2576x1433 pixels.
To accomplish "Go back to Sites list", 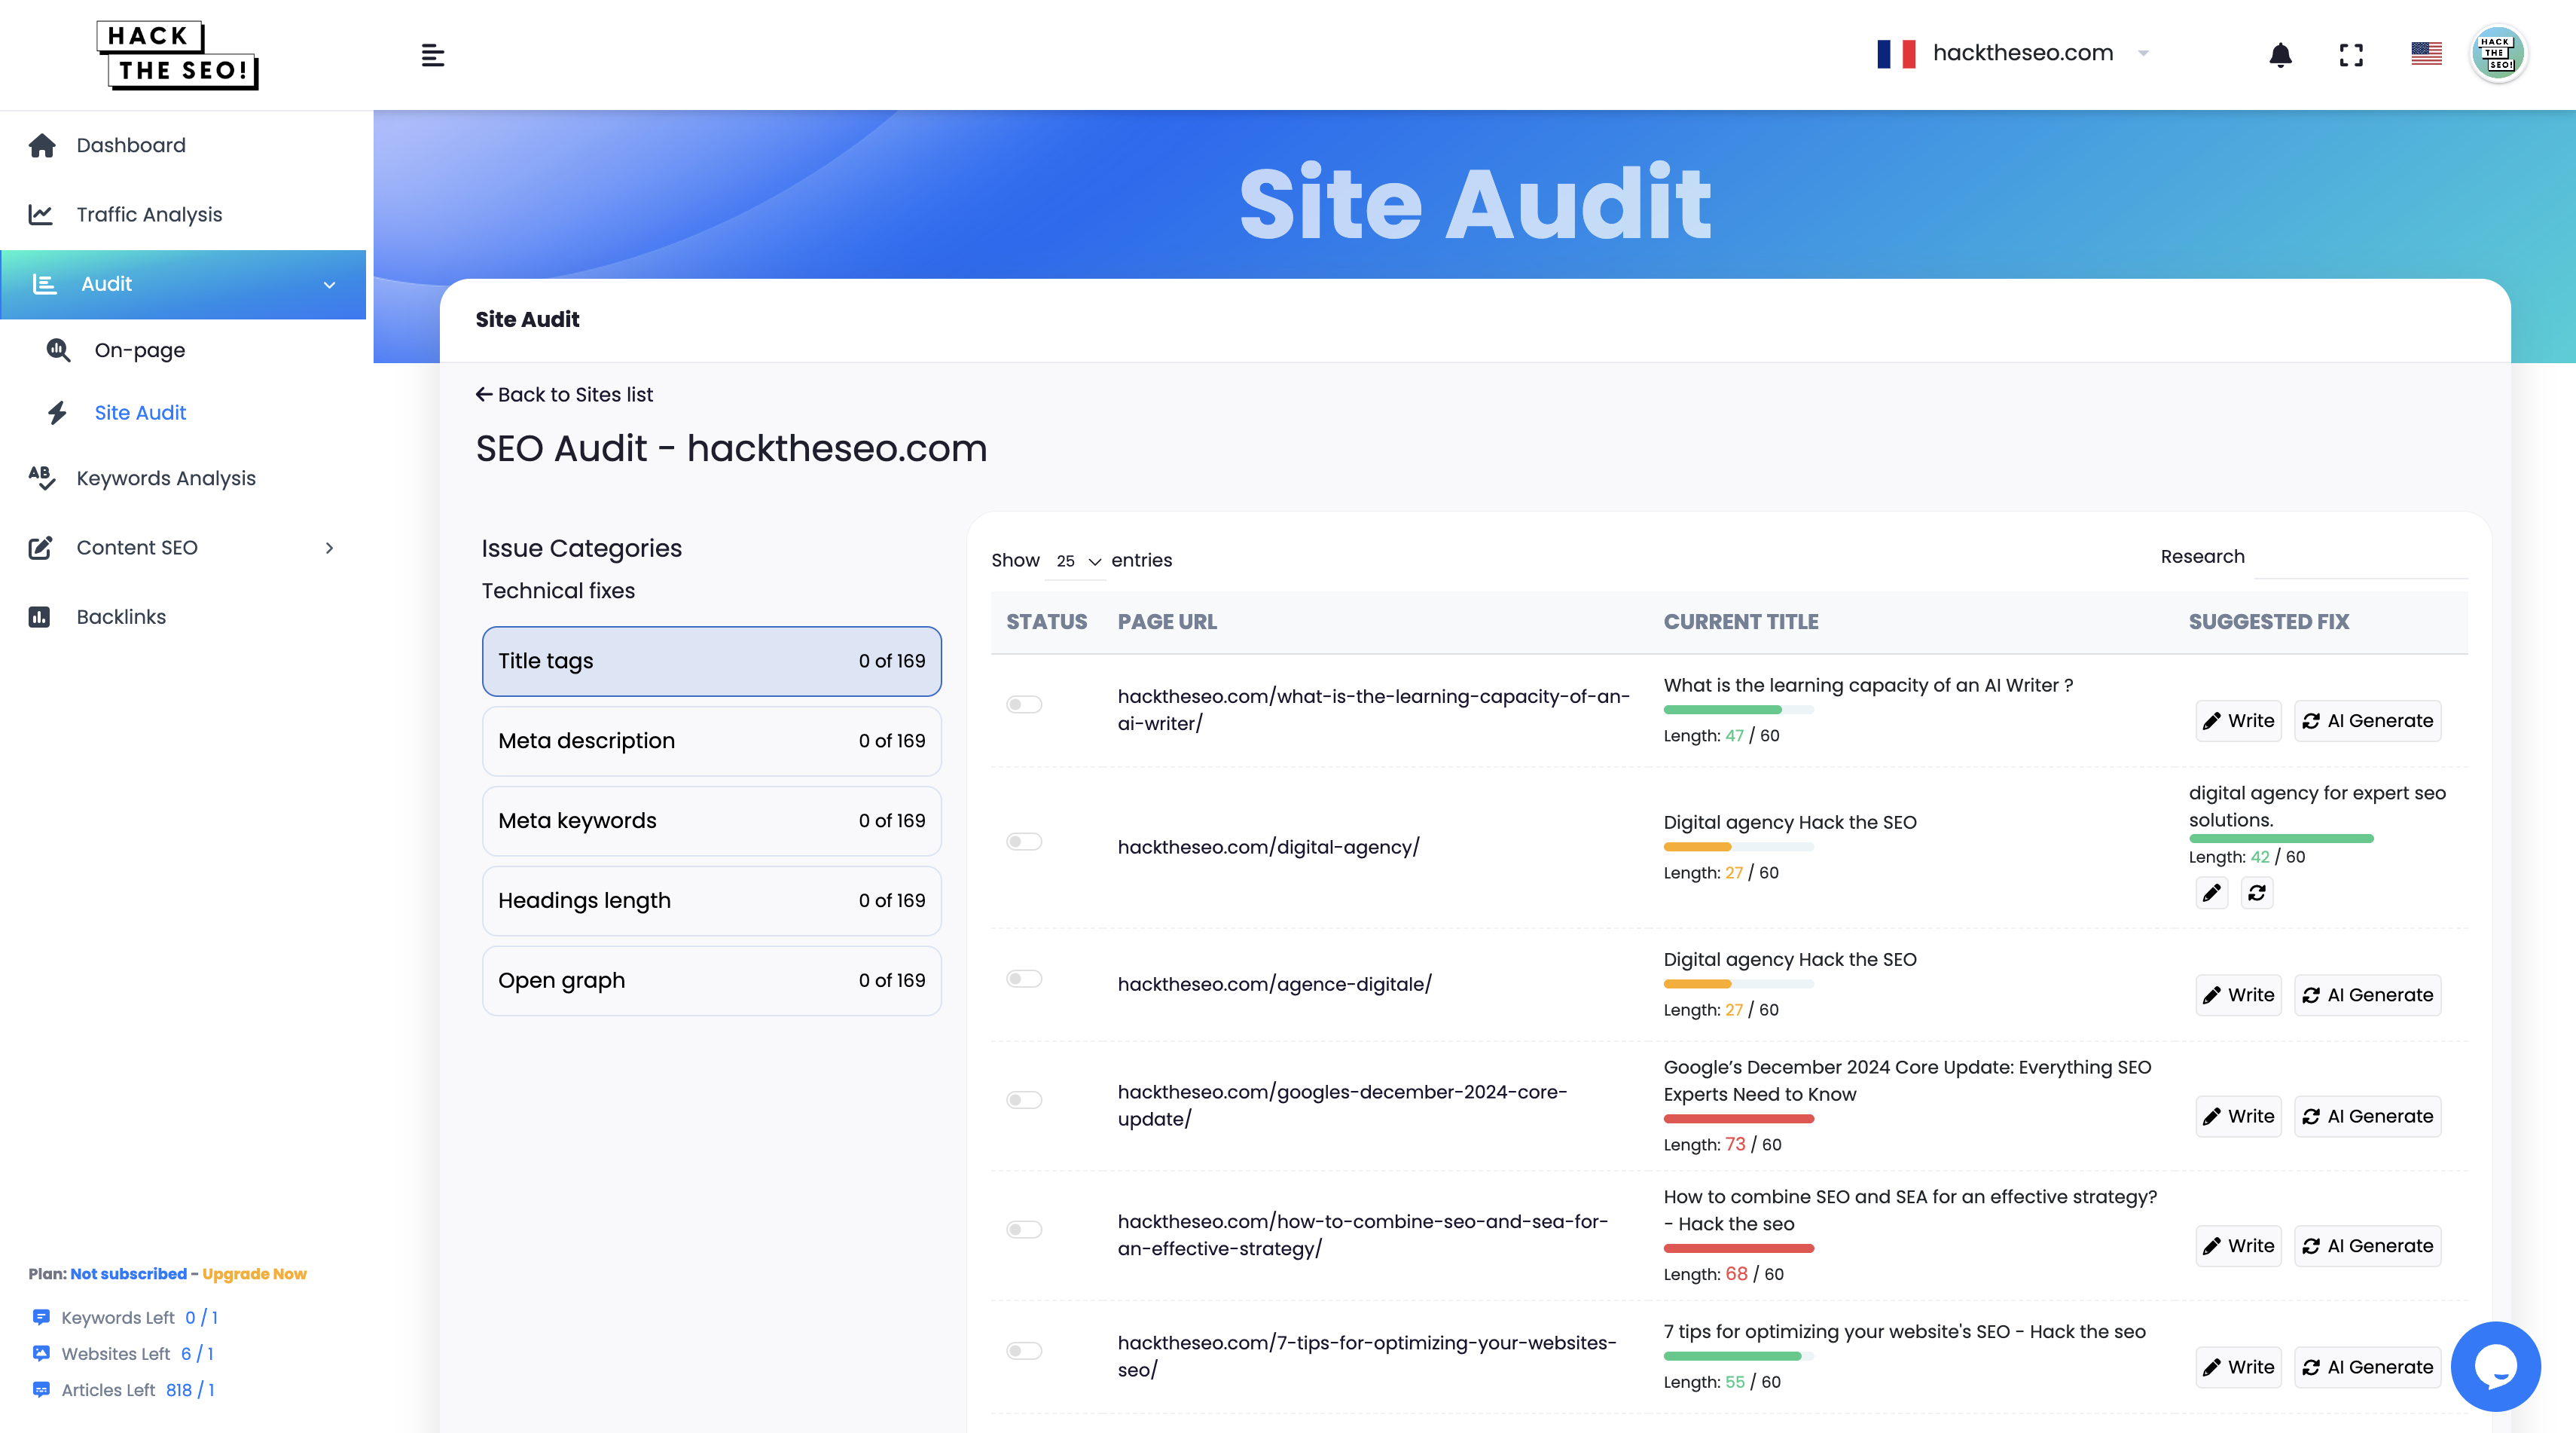I will [564, 394].
